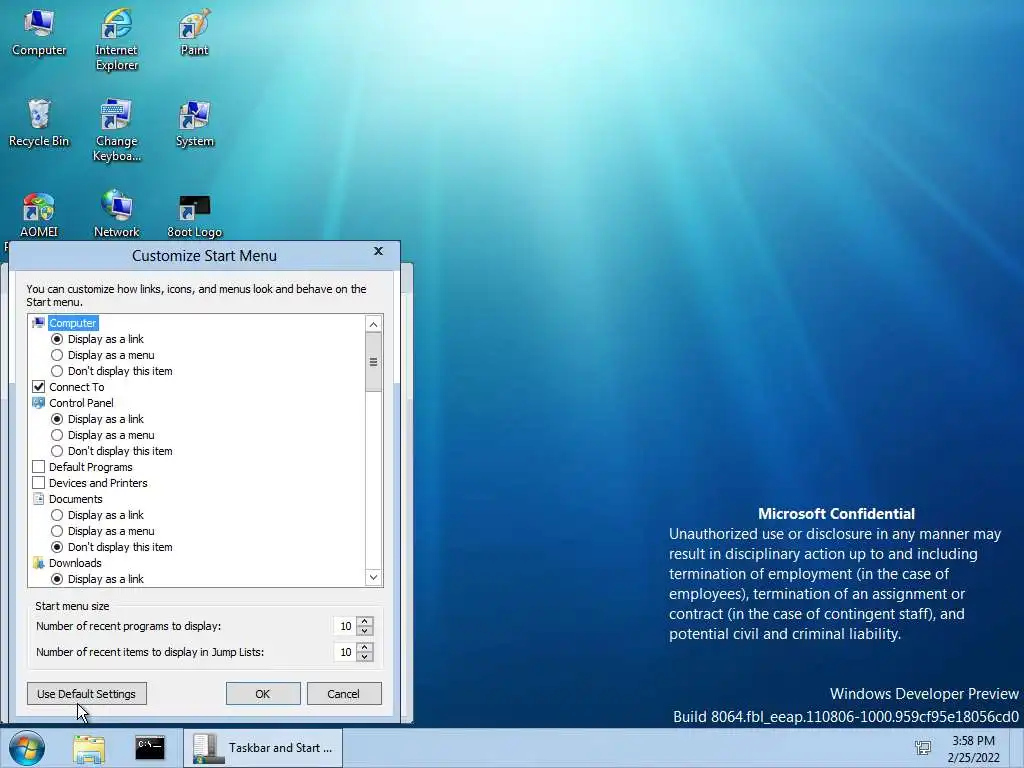The height and width of the screenshot is (768, 1024).
Task: Increase number of recent programs
Action: point(365,621)
